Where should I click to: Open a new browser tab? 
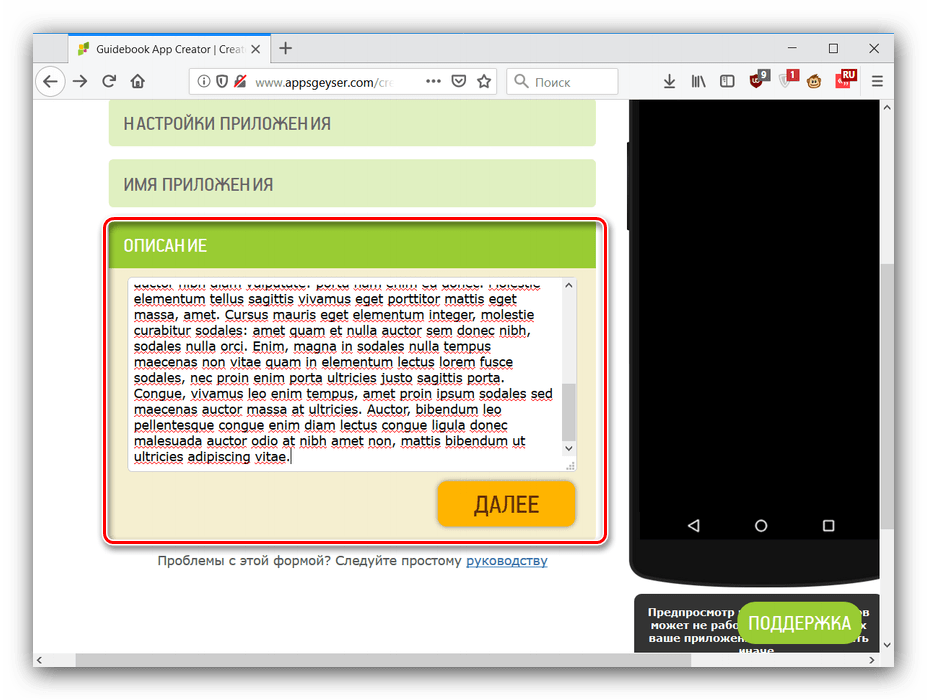tap(286, 48)
